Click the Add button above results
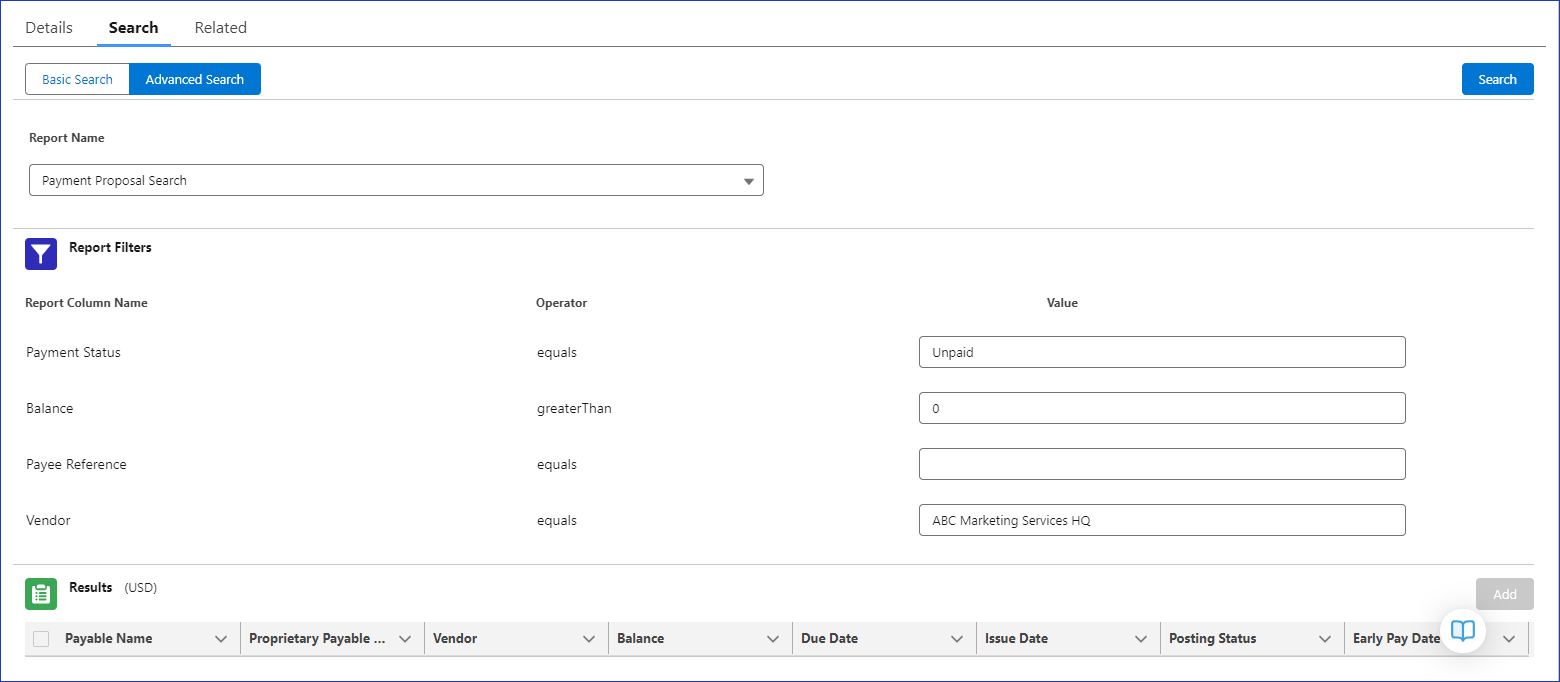1560x682 pixels. pos(1505,594)
